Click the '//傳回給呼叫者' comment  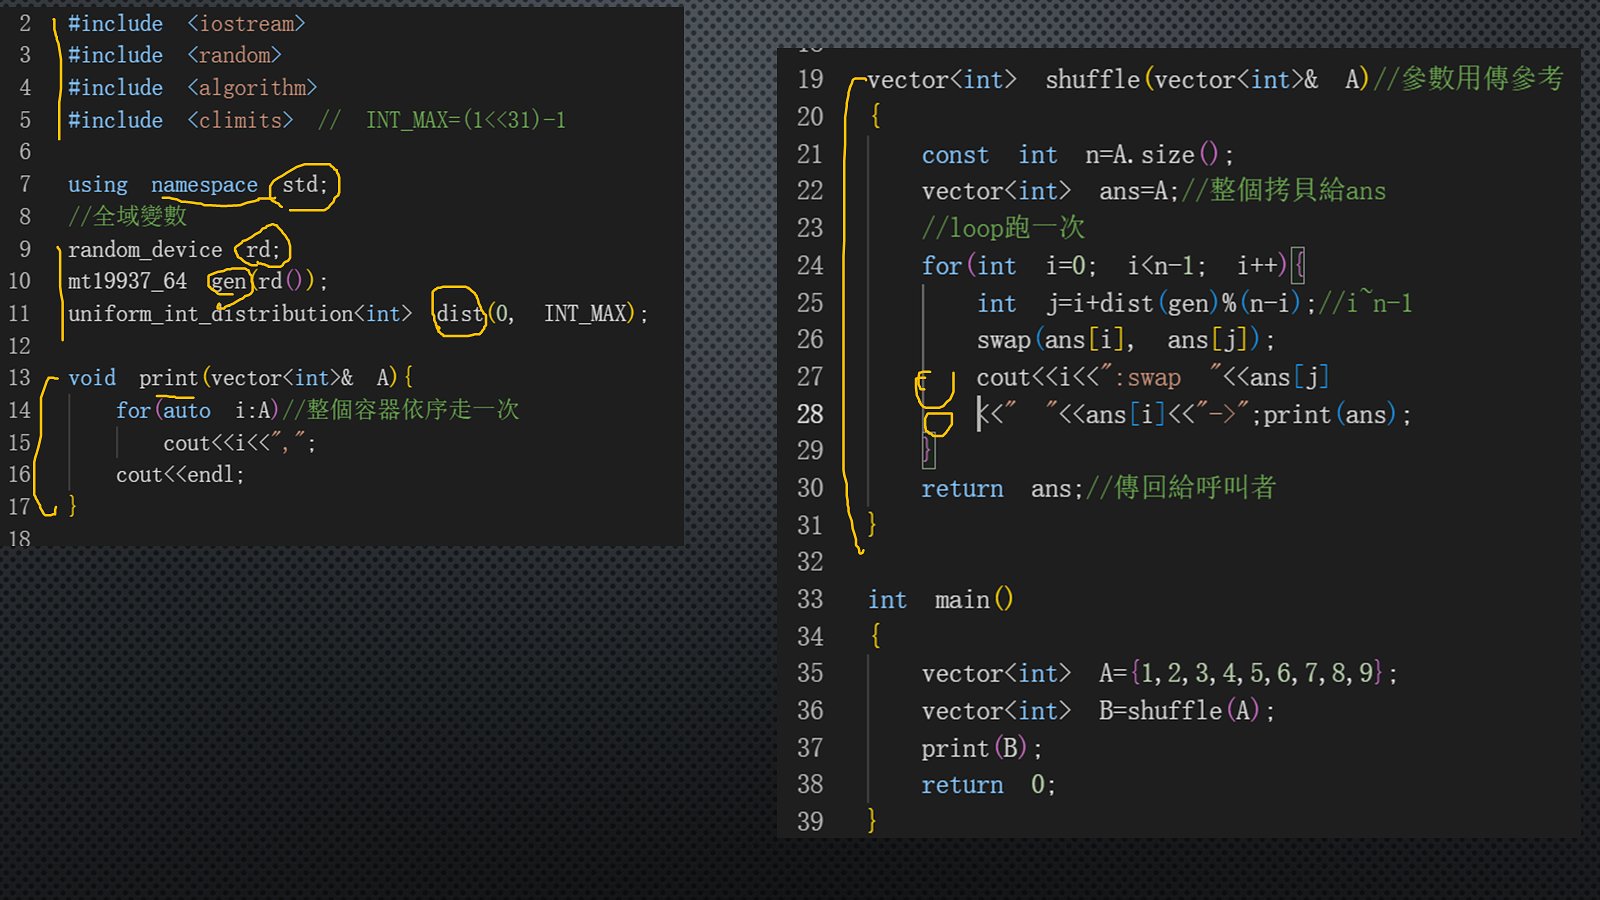(1181, 488)
